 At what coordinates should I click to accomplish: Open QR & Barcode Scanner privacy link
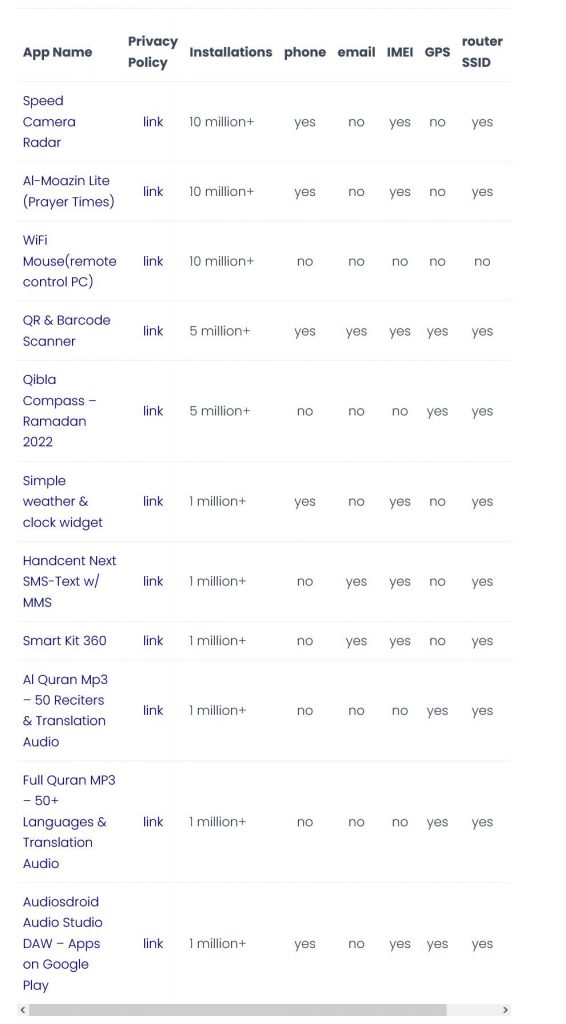click(x=153, y=330)
